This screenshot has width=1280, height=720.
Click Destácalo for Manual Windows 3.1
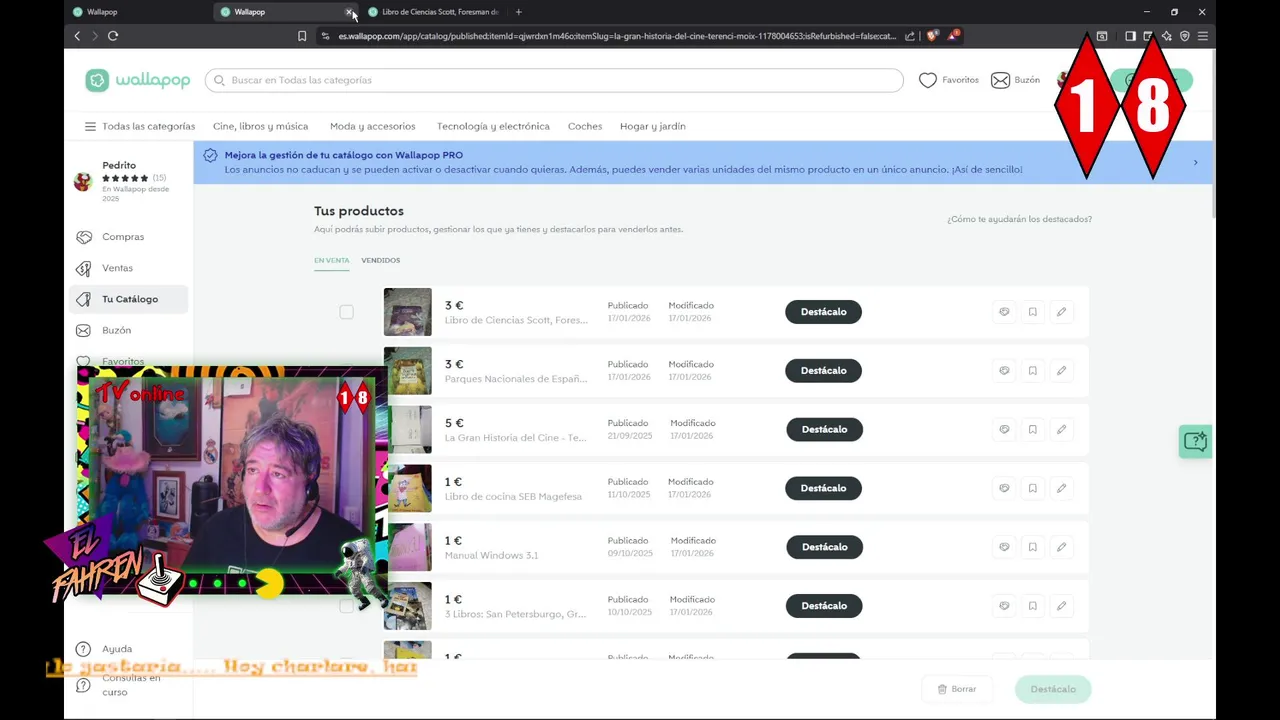[x=824, y=547]
